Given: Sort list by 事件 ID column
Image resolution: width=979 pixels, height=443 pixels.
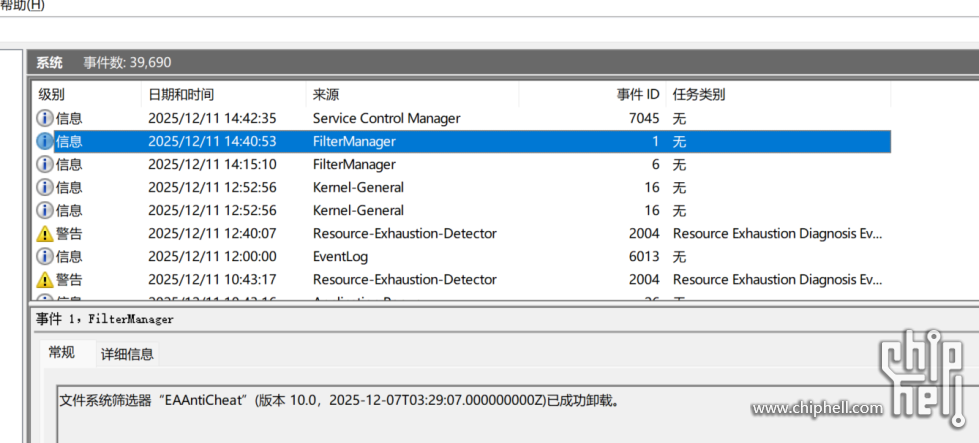Looking at the screenshot, I should pyautogui.click(x=637, y=95).
